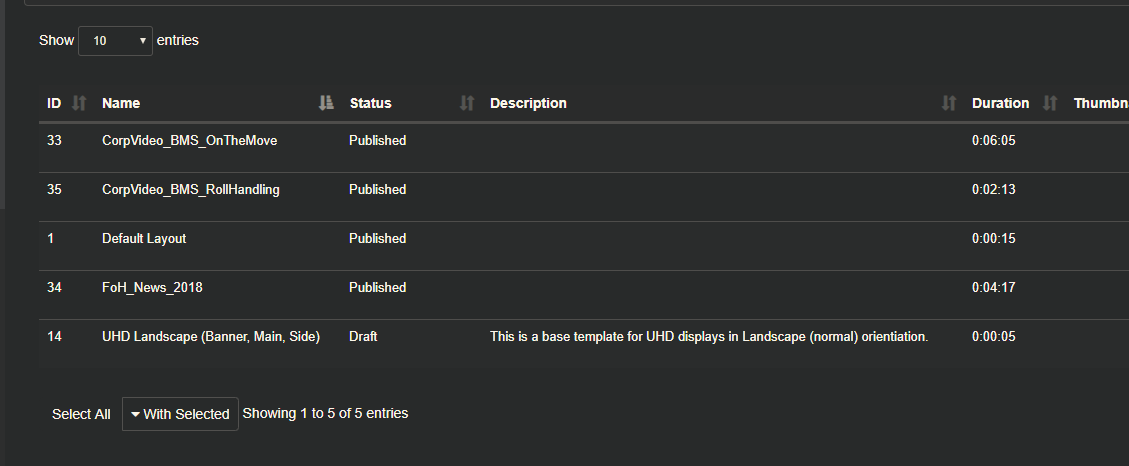The width and height of the screenshot is (1129, 466).
Task: Sort by Duration using arrows icon
Action: (x=1051, y=103)
